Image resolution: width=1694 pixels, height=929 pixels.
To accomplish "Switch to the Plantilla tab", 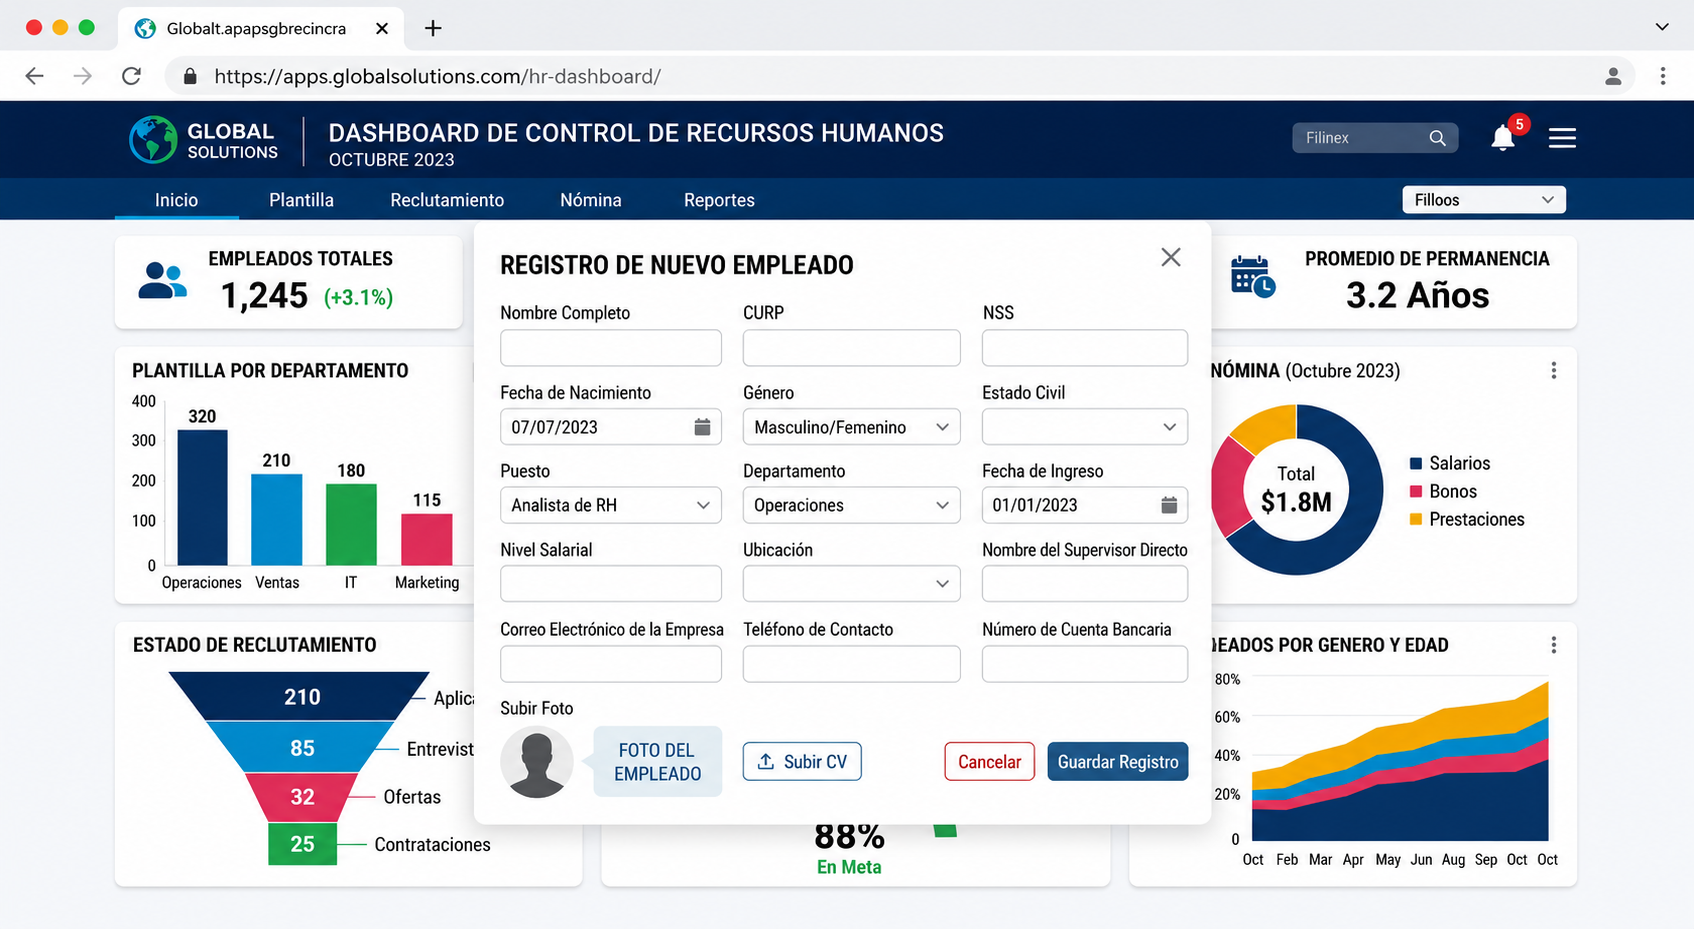I will (x=301, y=200).
